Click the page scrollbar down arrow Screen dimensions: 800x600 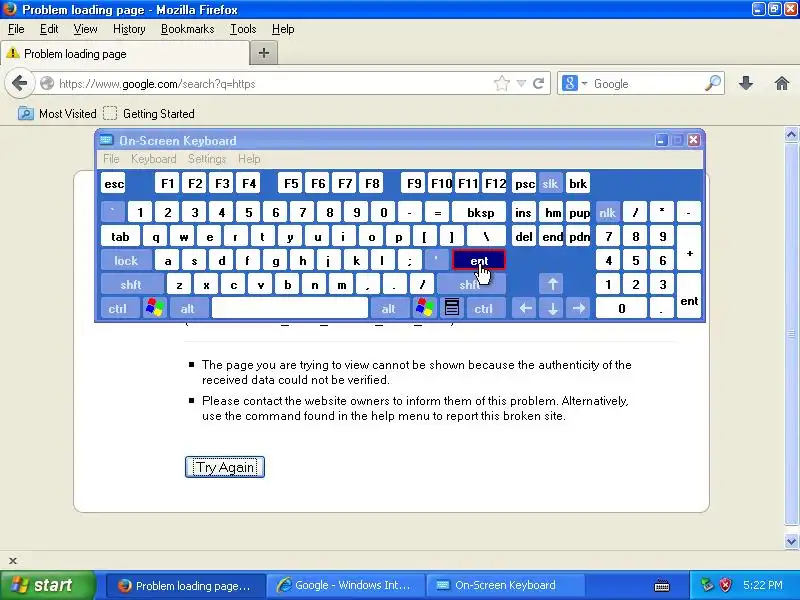tap(791, 541)
